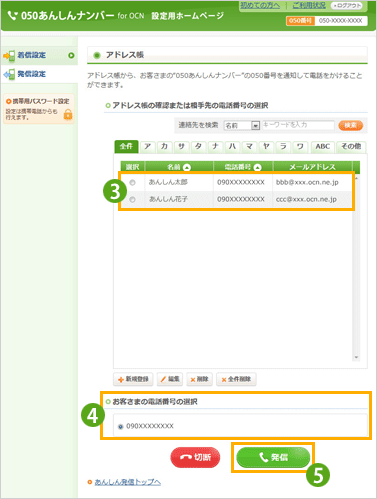Select the ABC tab
The image size is (377, 499).
click(323, 147)
